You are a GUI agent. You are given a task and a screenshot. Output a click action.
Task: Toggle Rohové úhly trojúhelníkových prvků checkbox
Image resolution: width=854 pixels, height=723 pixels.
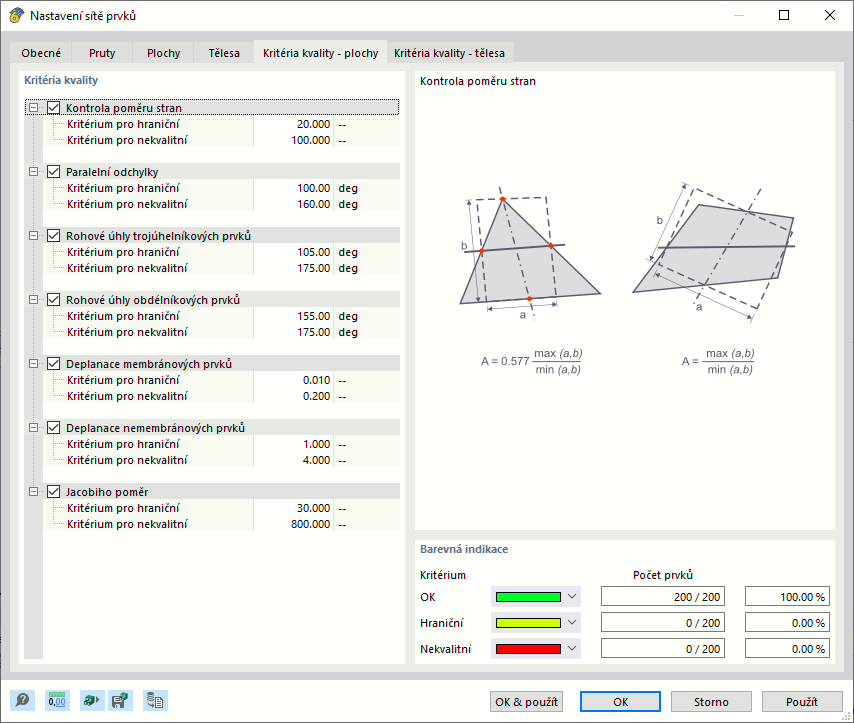tap(53, 236)
